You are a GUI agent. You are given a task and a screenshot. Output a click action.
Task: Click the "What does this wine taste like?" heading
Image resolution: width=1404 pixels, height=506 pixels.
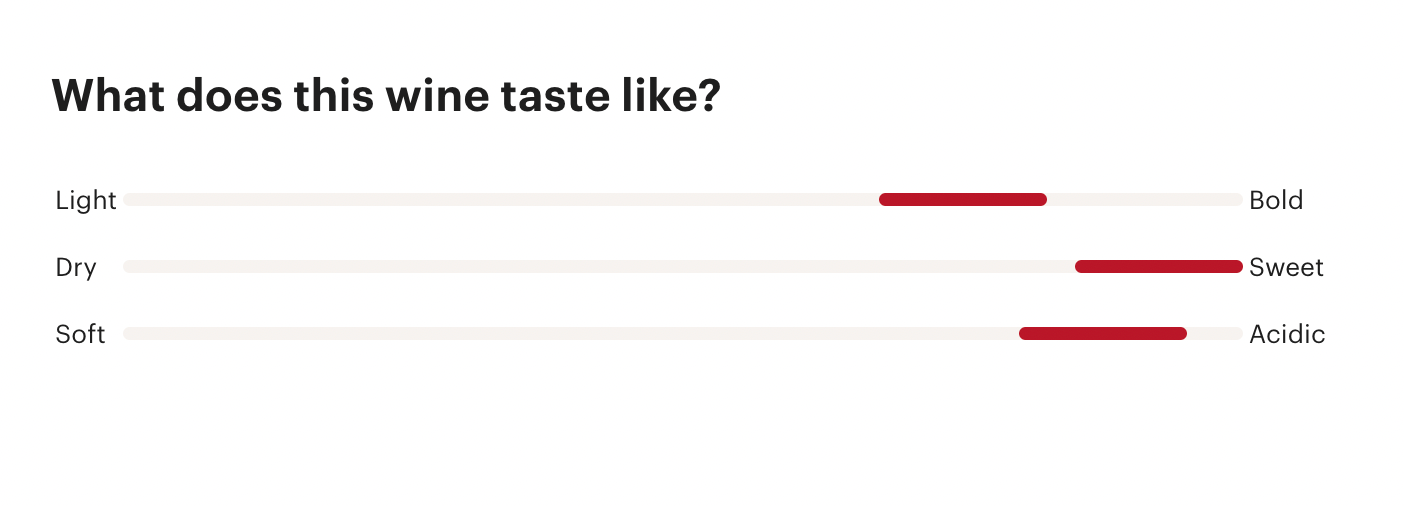tap(386, 96)
